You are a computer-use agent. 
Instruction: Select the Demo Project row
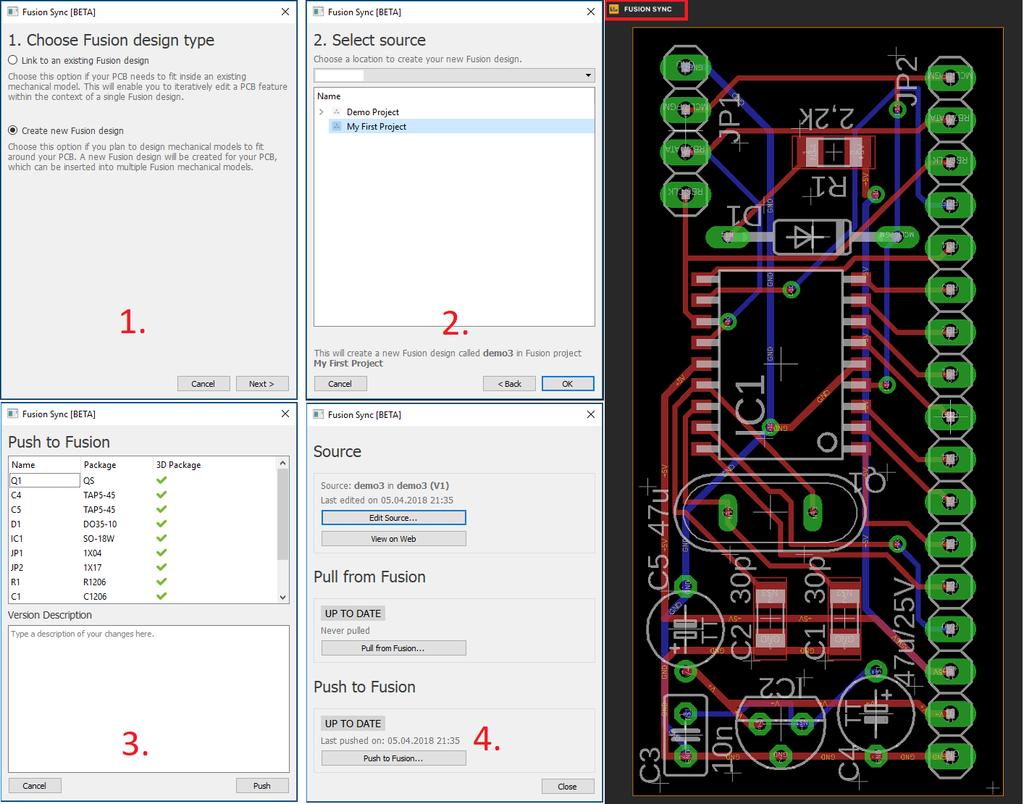click(455, 112)
